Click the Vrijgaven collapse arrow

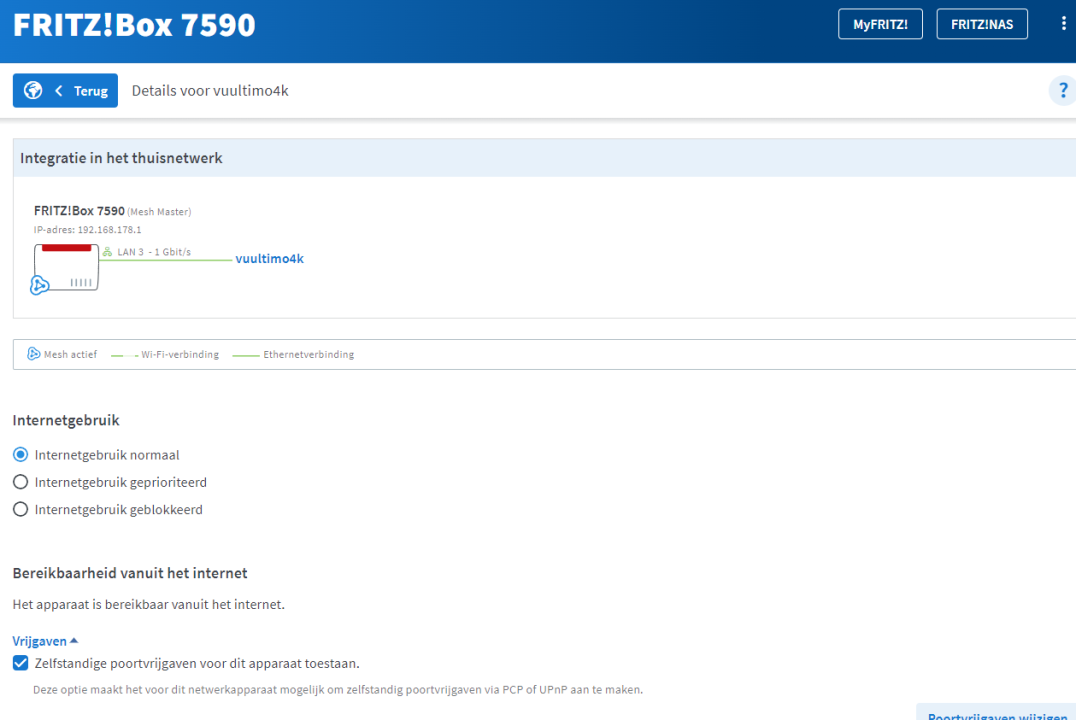[x=74, y=640]
